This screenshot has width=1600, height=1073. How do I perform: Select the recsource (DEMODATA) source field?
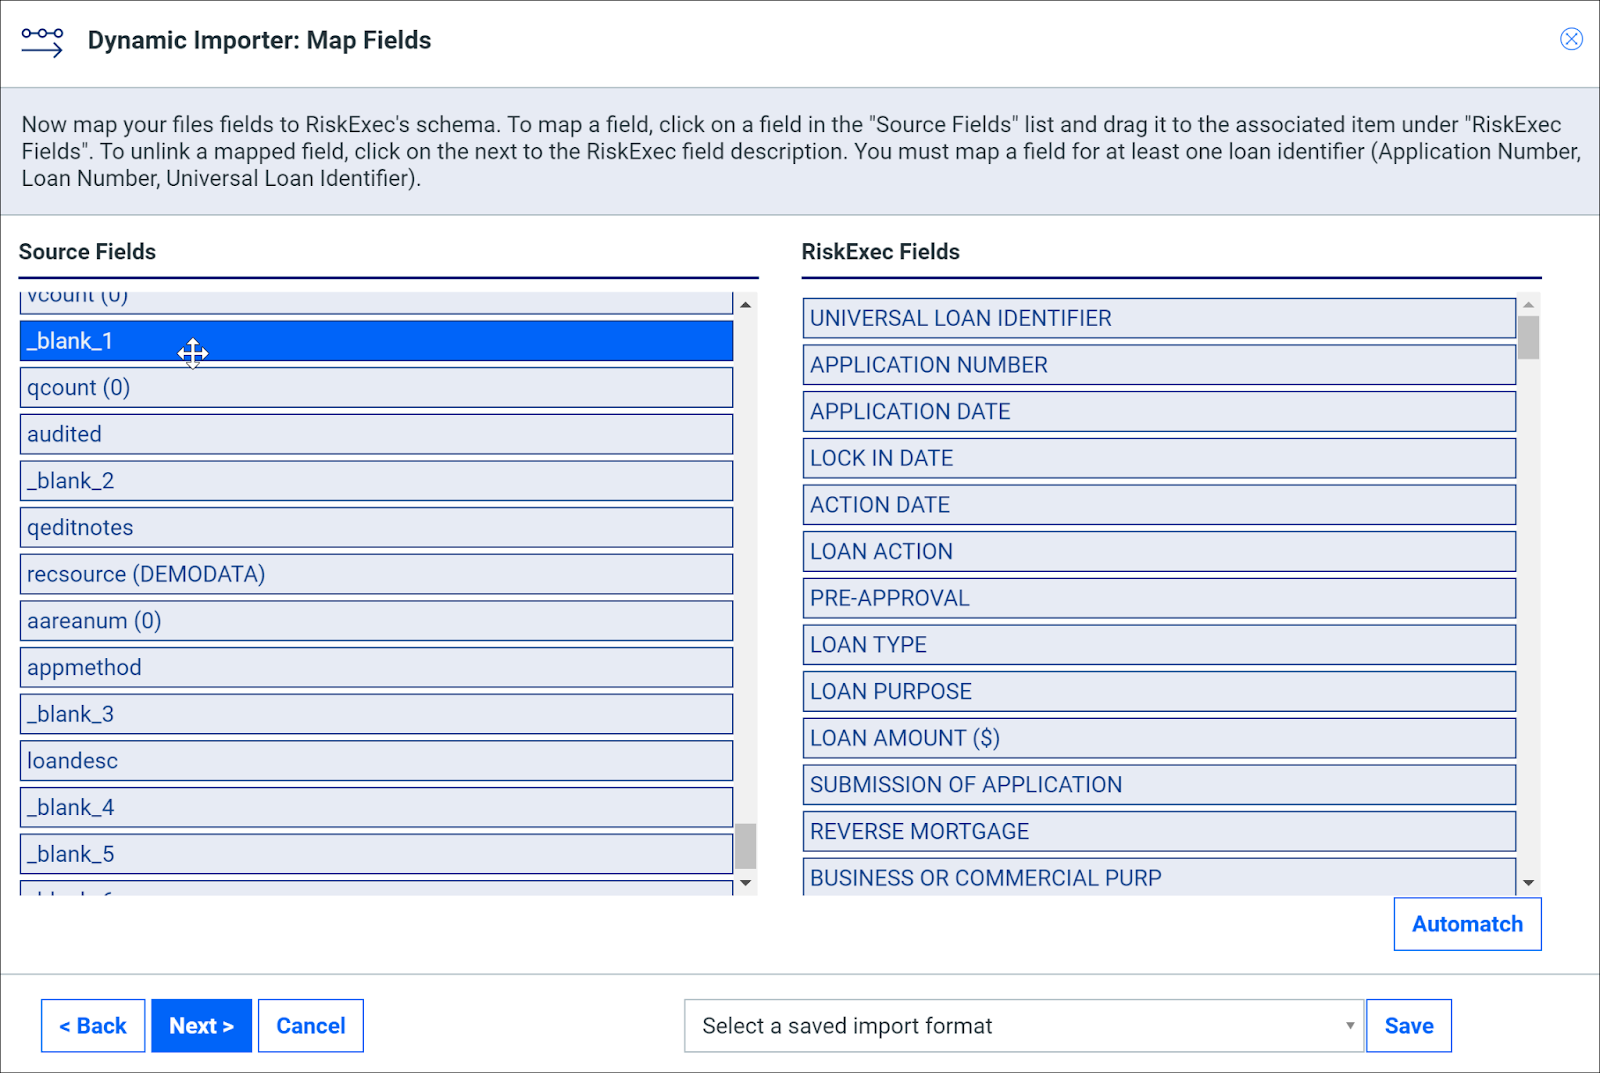[376, 574]
